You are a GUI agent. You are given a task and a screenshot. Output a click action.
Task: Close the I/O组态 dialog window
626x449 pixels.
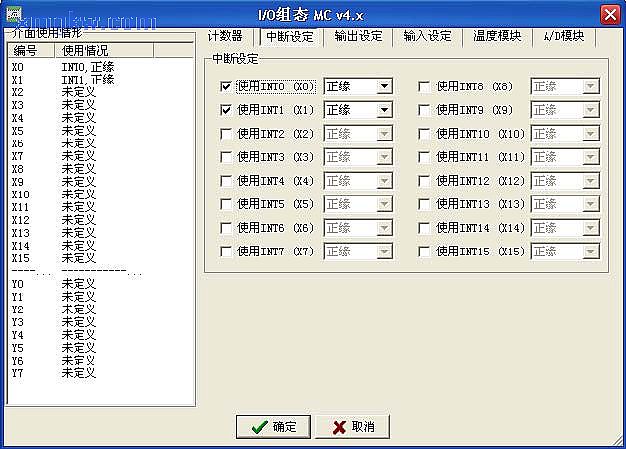(609, 14)
